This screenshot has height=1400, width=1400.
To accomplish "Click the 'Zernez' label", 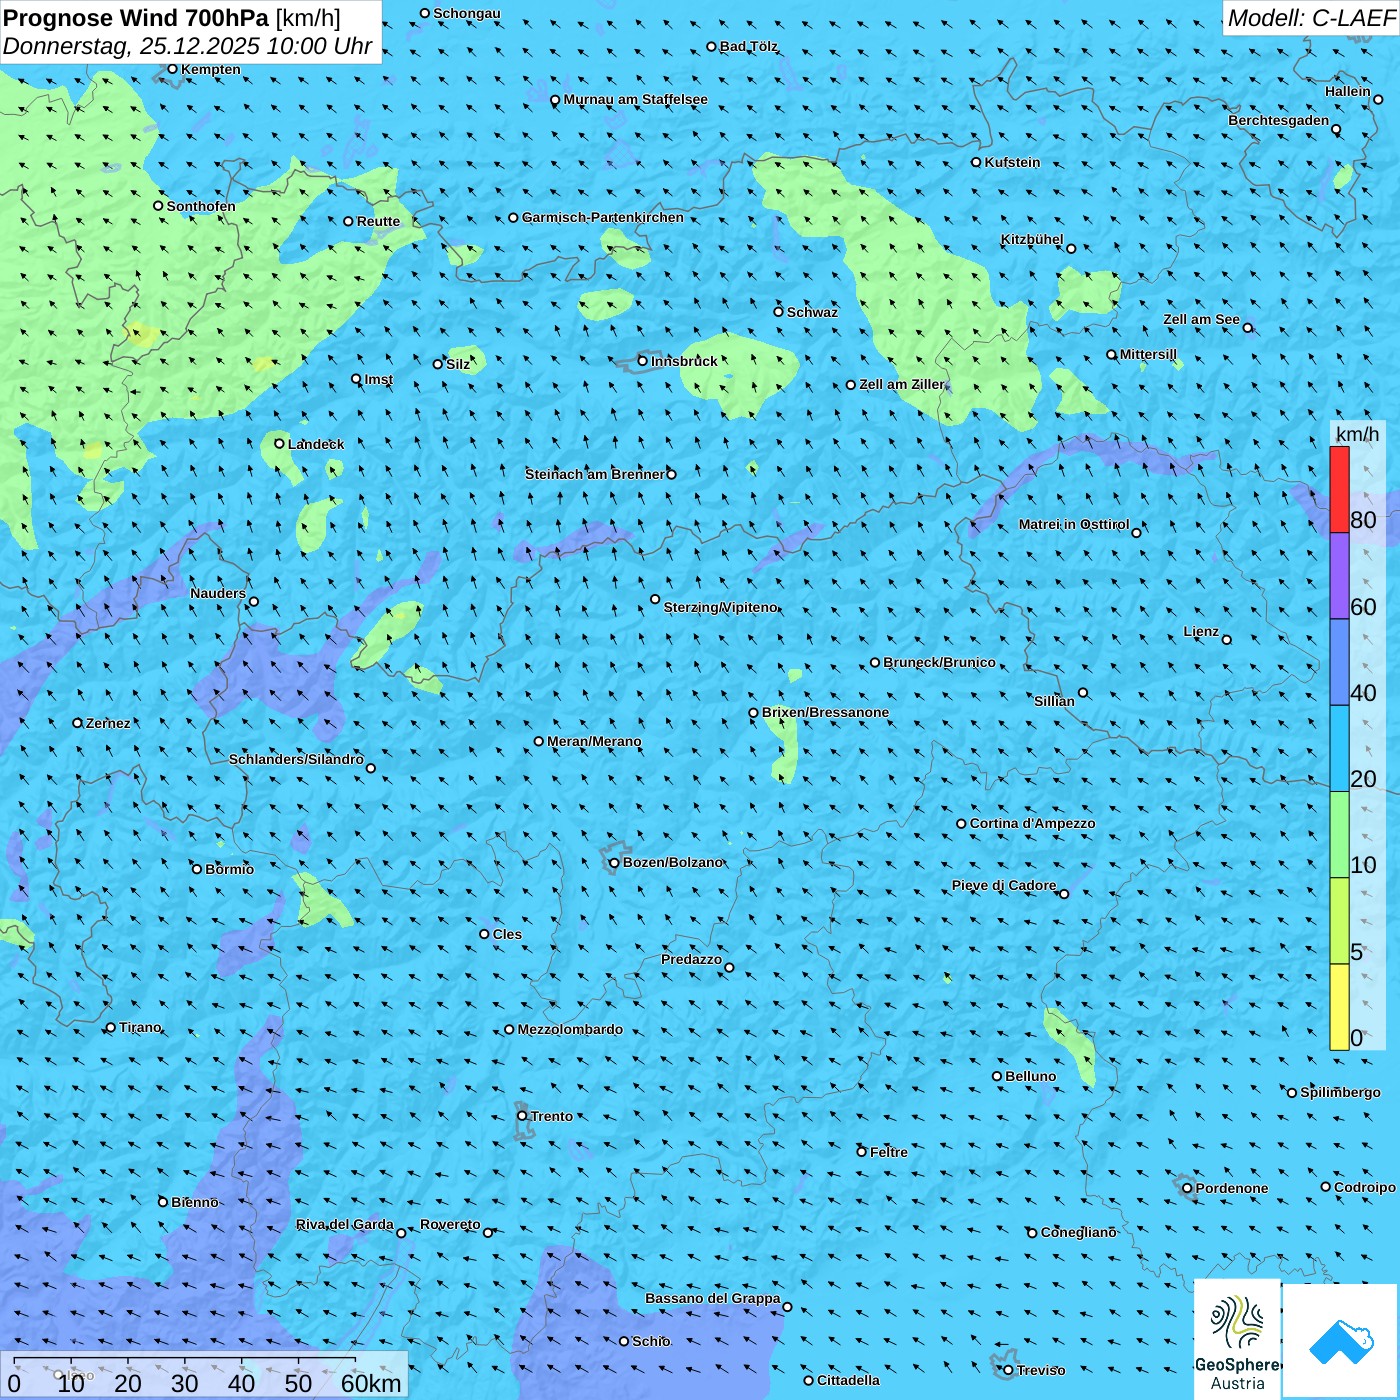I will 108,724.
